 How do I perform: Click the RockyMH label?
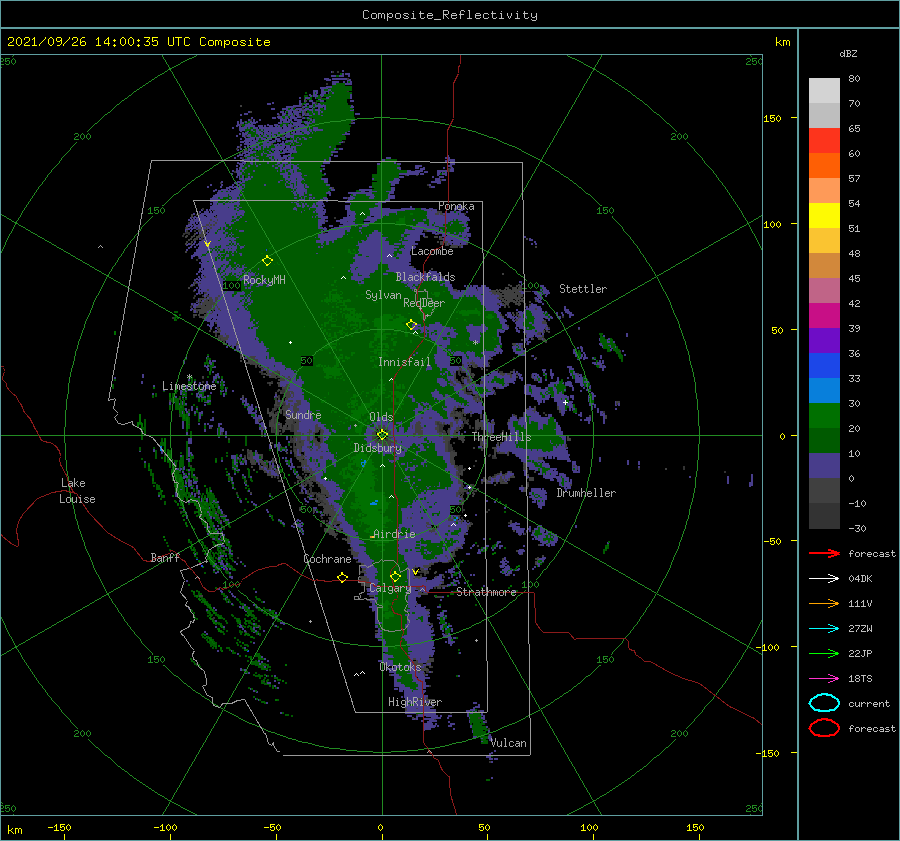pyautogui.click(x=264, y=280)
